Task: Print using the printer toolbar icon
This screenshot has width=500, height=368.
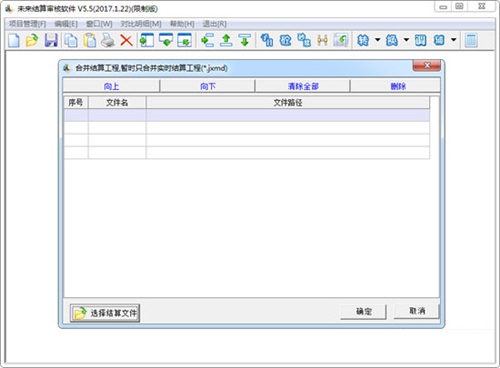Action: [108, 40]
